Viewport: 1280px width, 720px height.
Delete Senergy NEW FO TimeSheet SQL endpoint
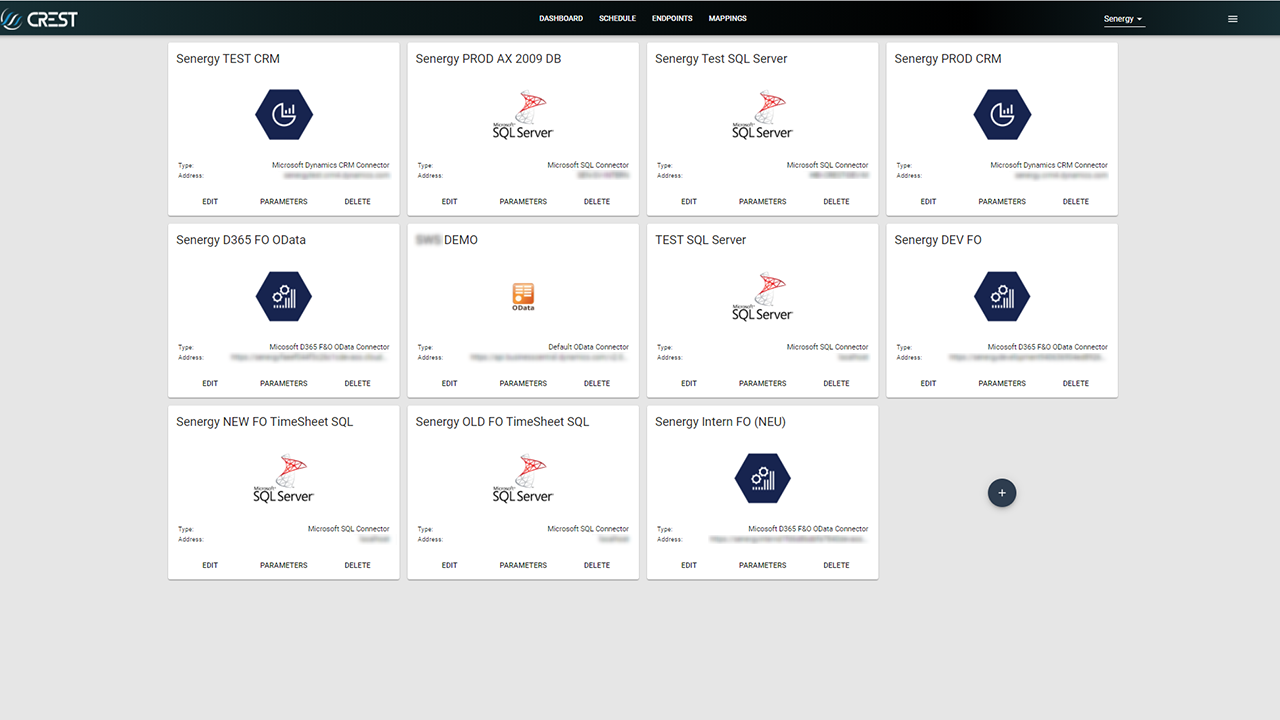(357, 565)
